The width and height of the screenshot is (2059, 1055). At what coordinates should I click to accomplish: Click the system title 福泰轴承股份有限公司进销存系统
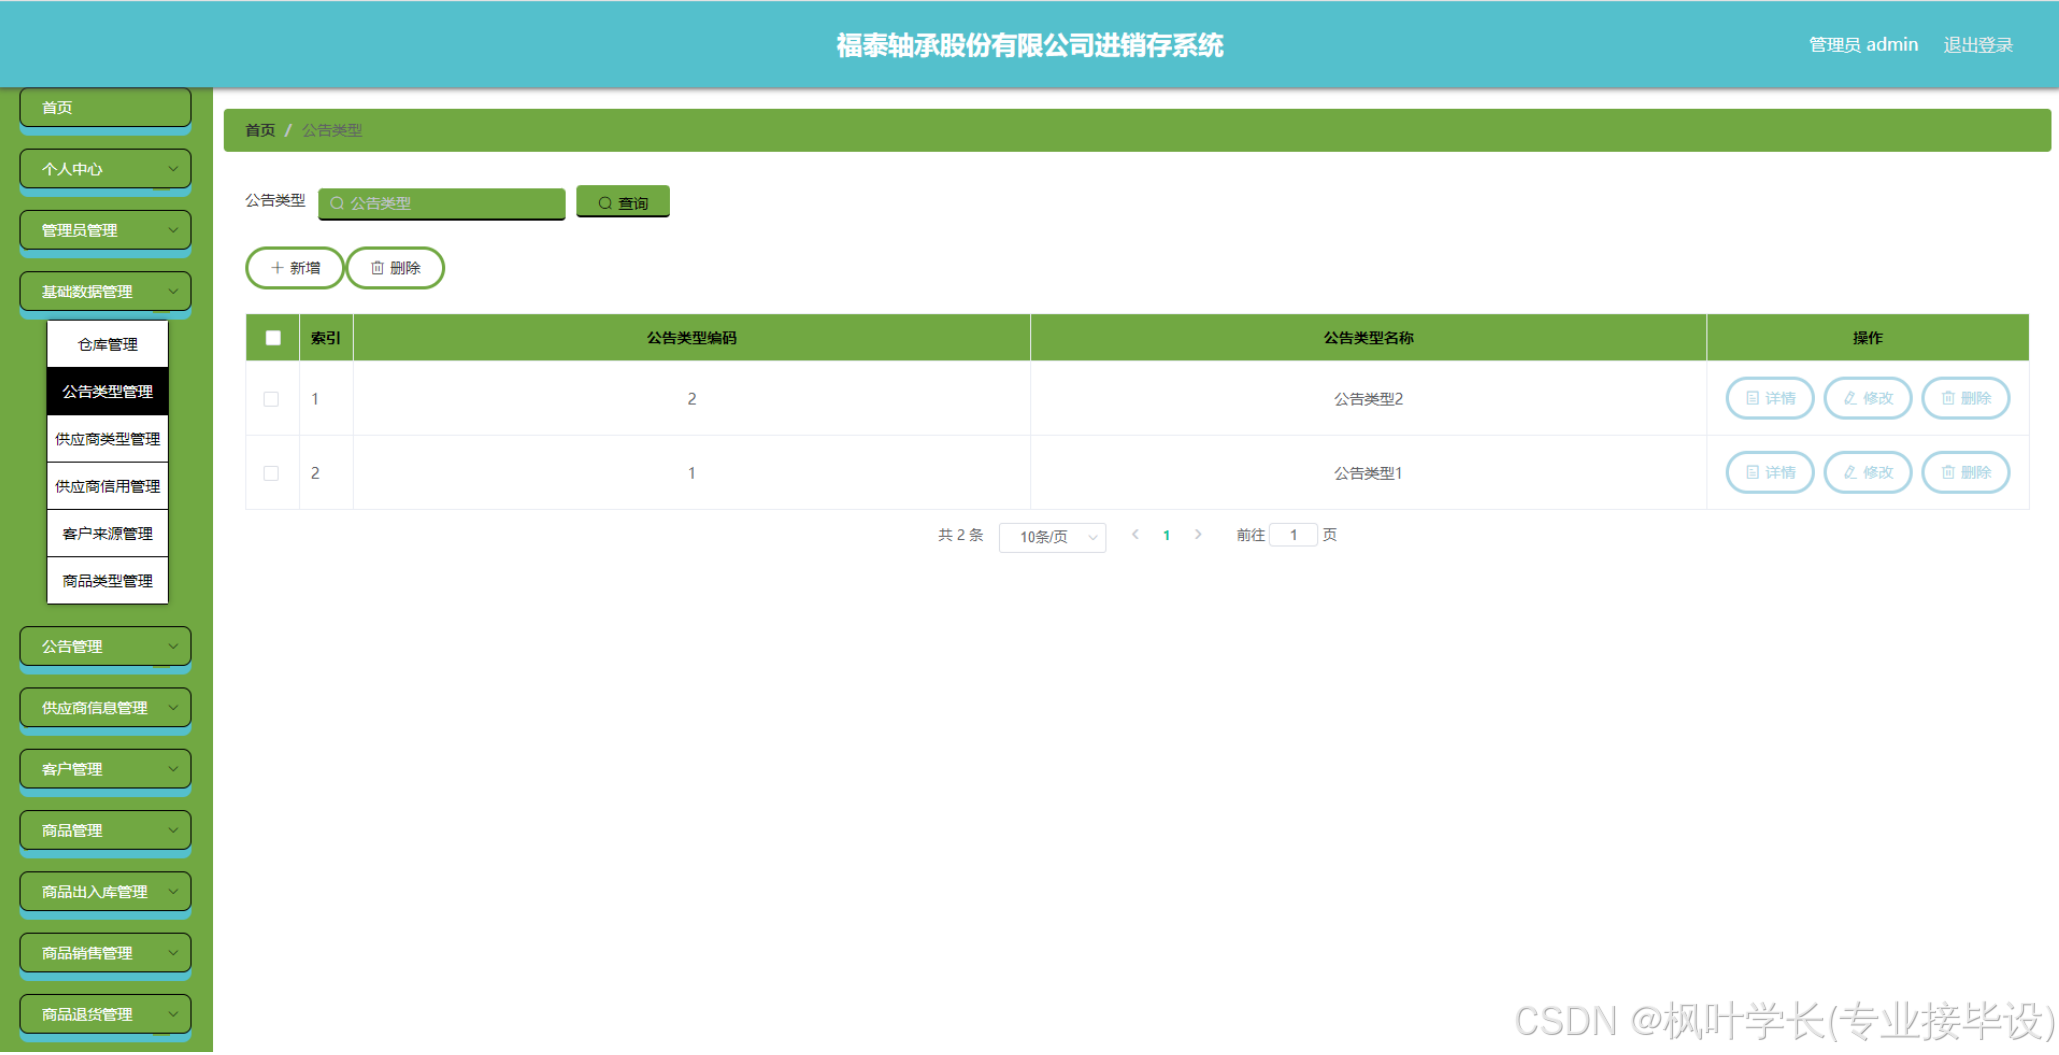(1030, 45)
